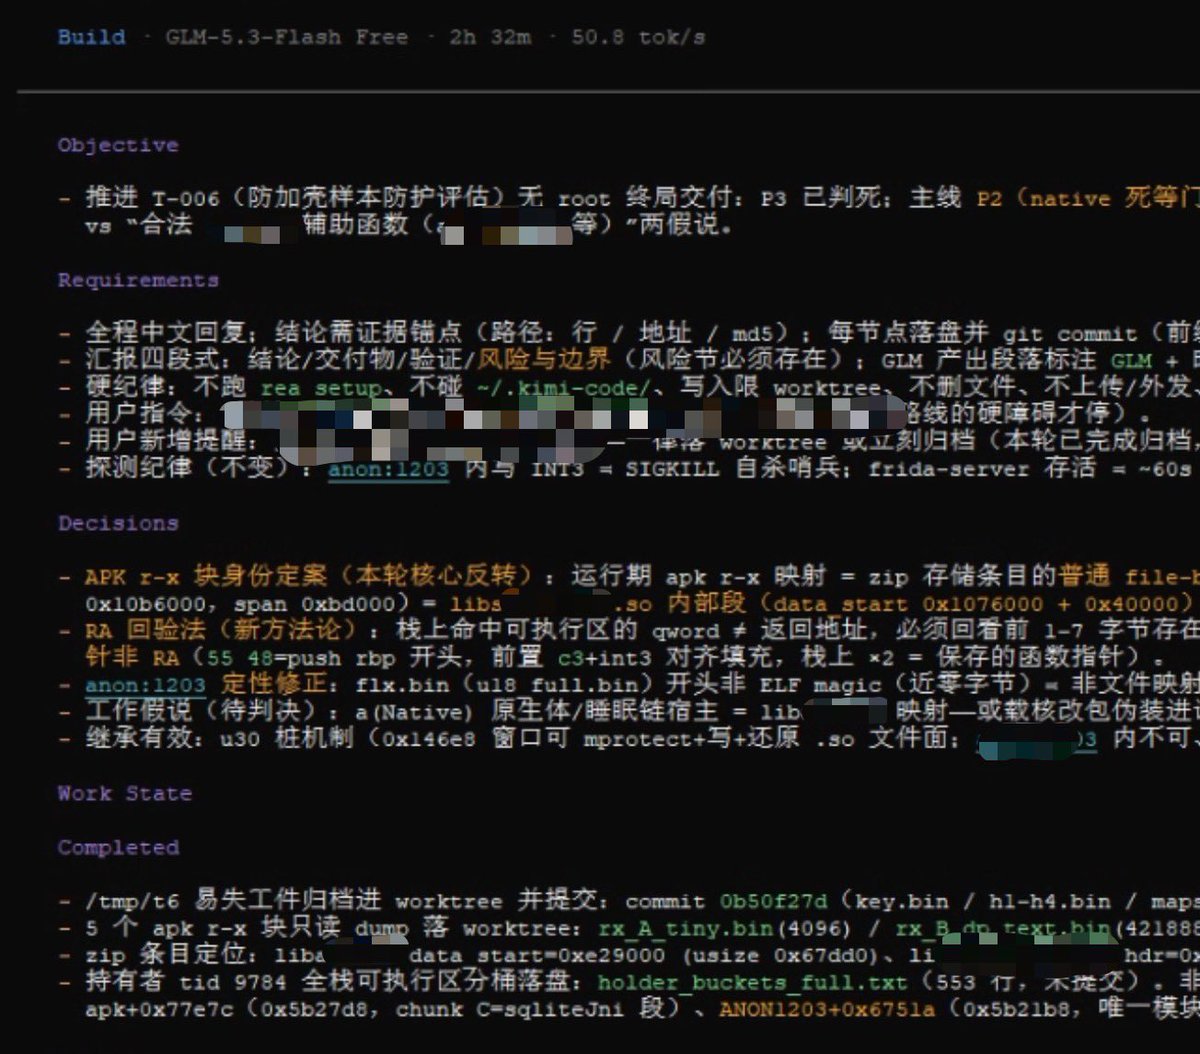Image resolution: width=1200 pixels, height=1054 pixels.
Task: Click the orange 'file-b' text at the line end
Action: tap(1161, 576)
